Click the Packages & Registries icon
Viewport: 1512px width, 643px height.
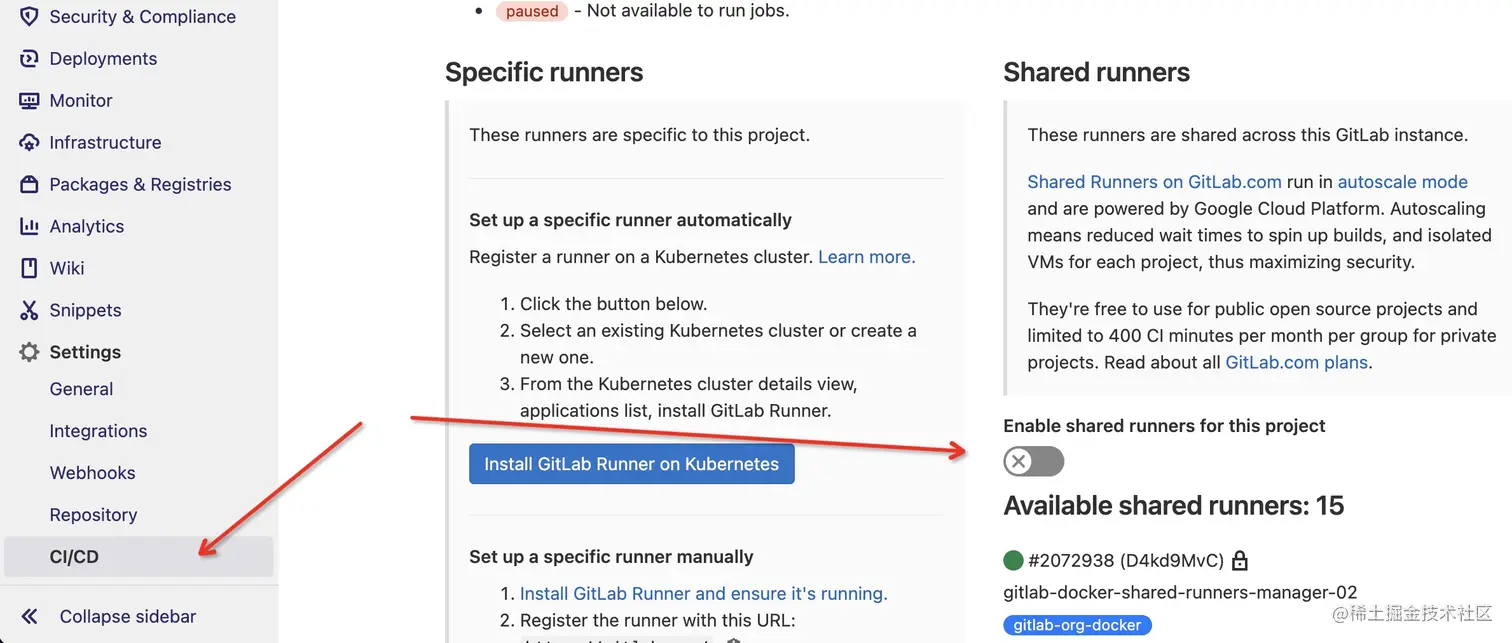(29, 185)
